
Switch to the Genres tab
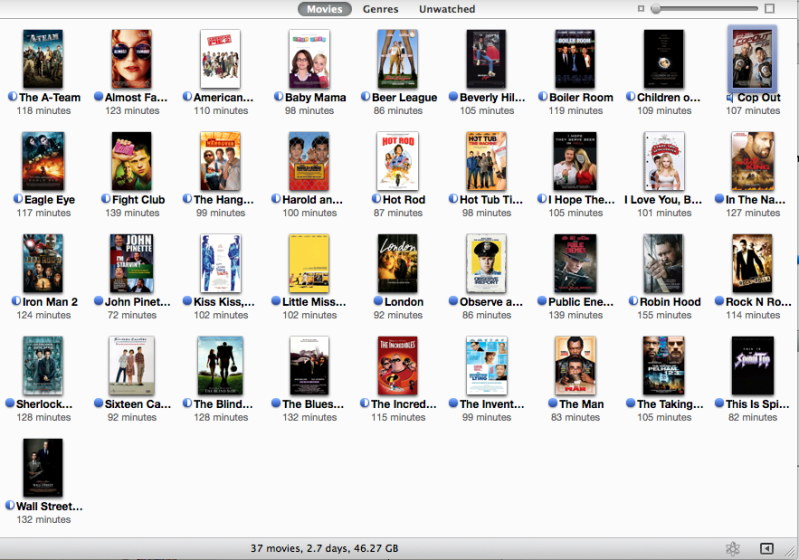pyautogui.click(x=380, y=9)
